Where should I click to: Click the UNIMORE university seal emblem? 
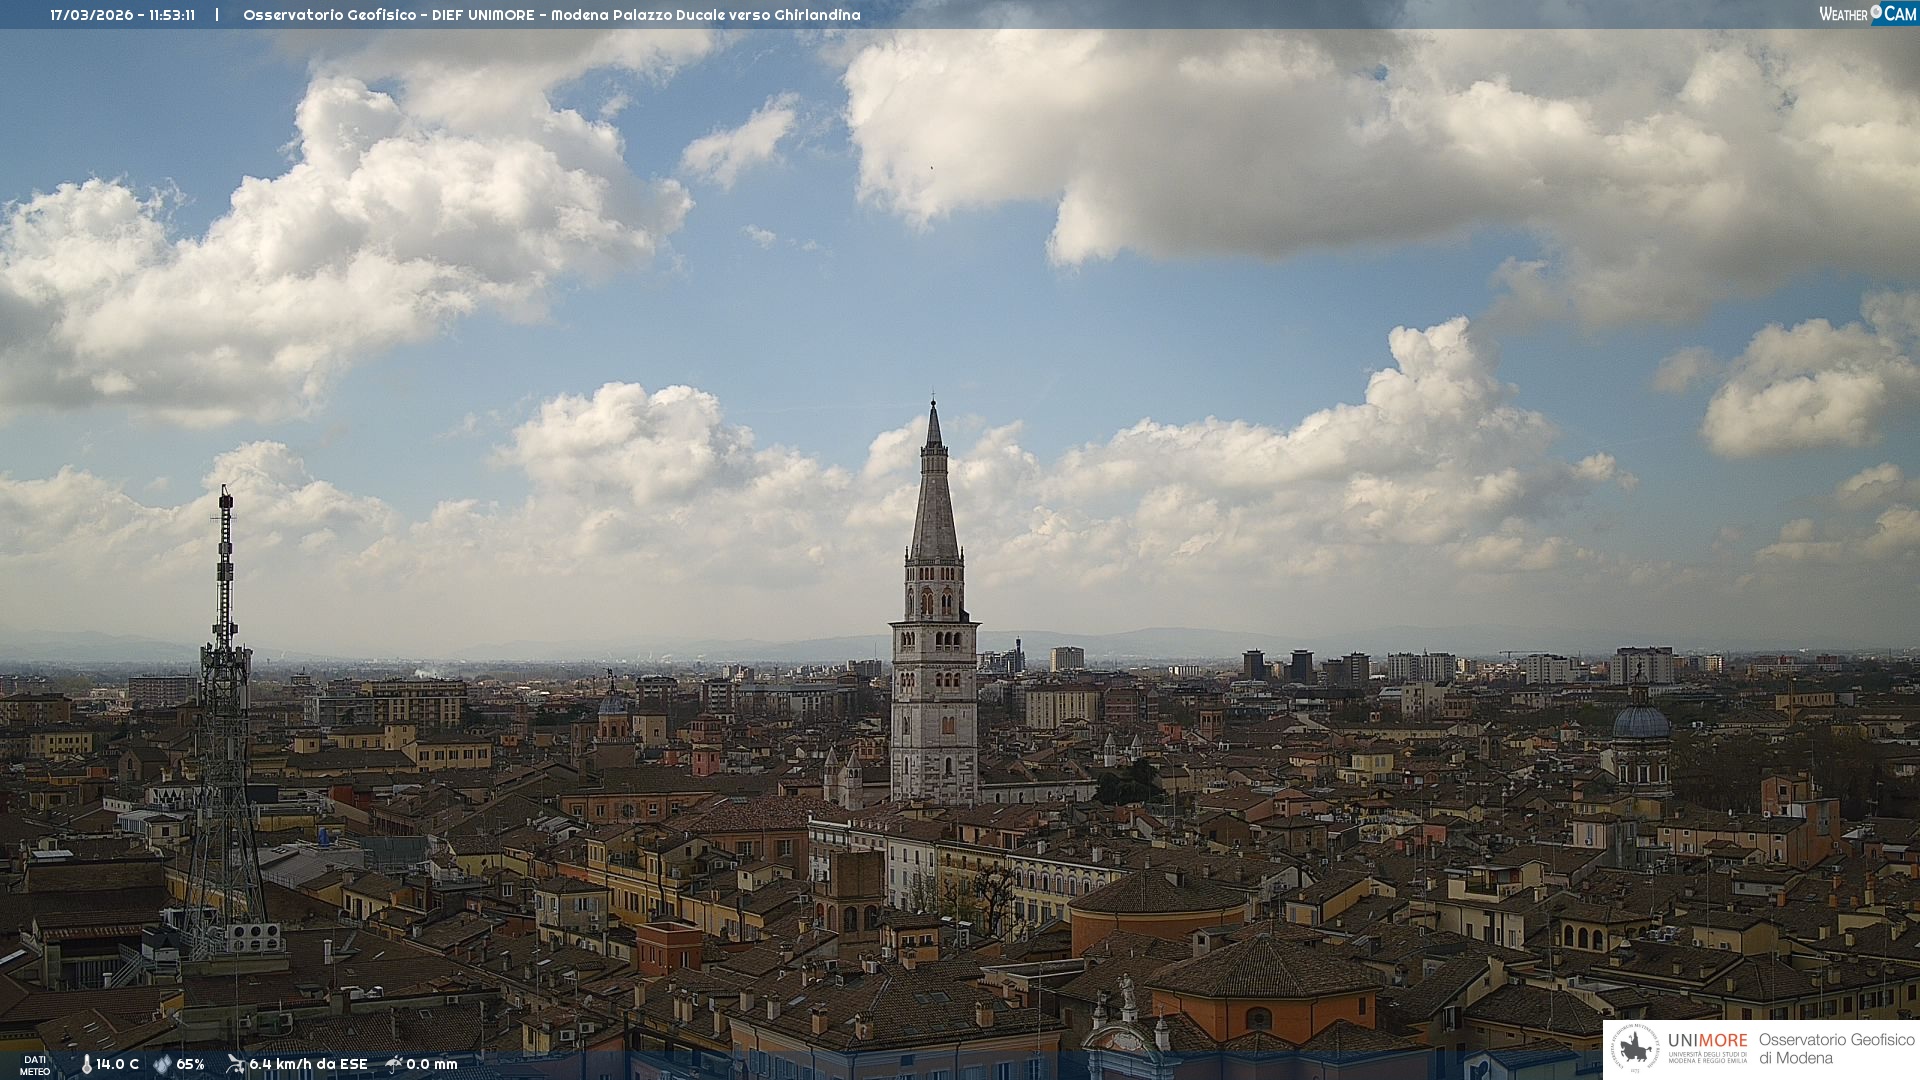pyautogui.click(x=1636, y=1048)
